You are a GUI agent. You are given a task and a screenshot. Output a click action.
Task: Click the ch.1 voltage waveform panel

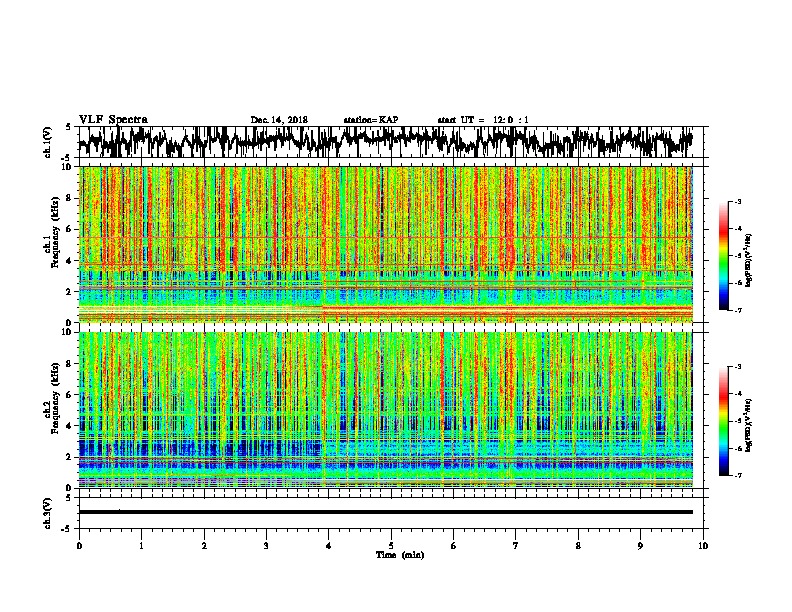391,142
